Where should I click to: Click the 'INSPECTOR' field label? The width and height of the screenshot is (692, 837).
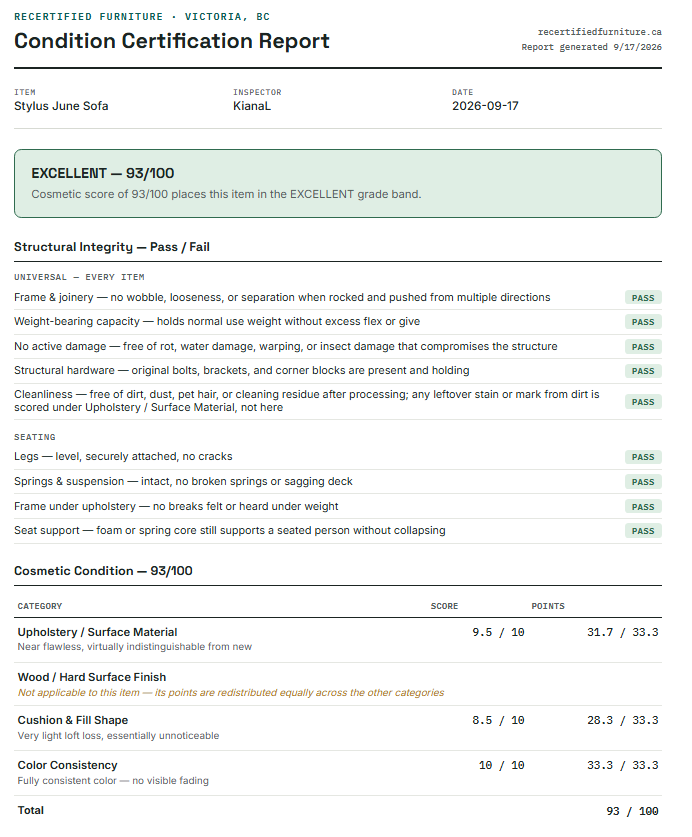coord(257,92)
